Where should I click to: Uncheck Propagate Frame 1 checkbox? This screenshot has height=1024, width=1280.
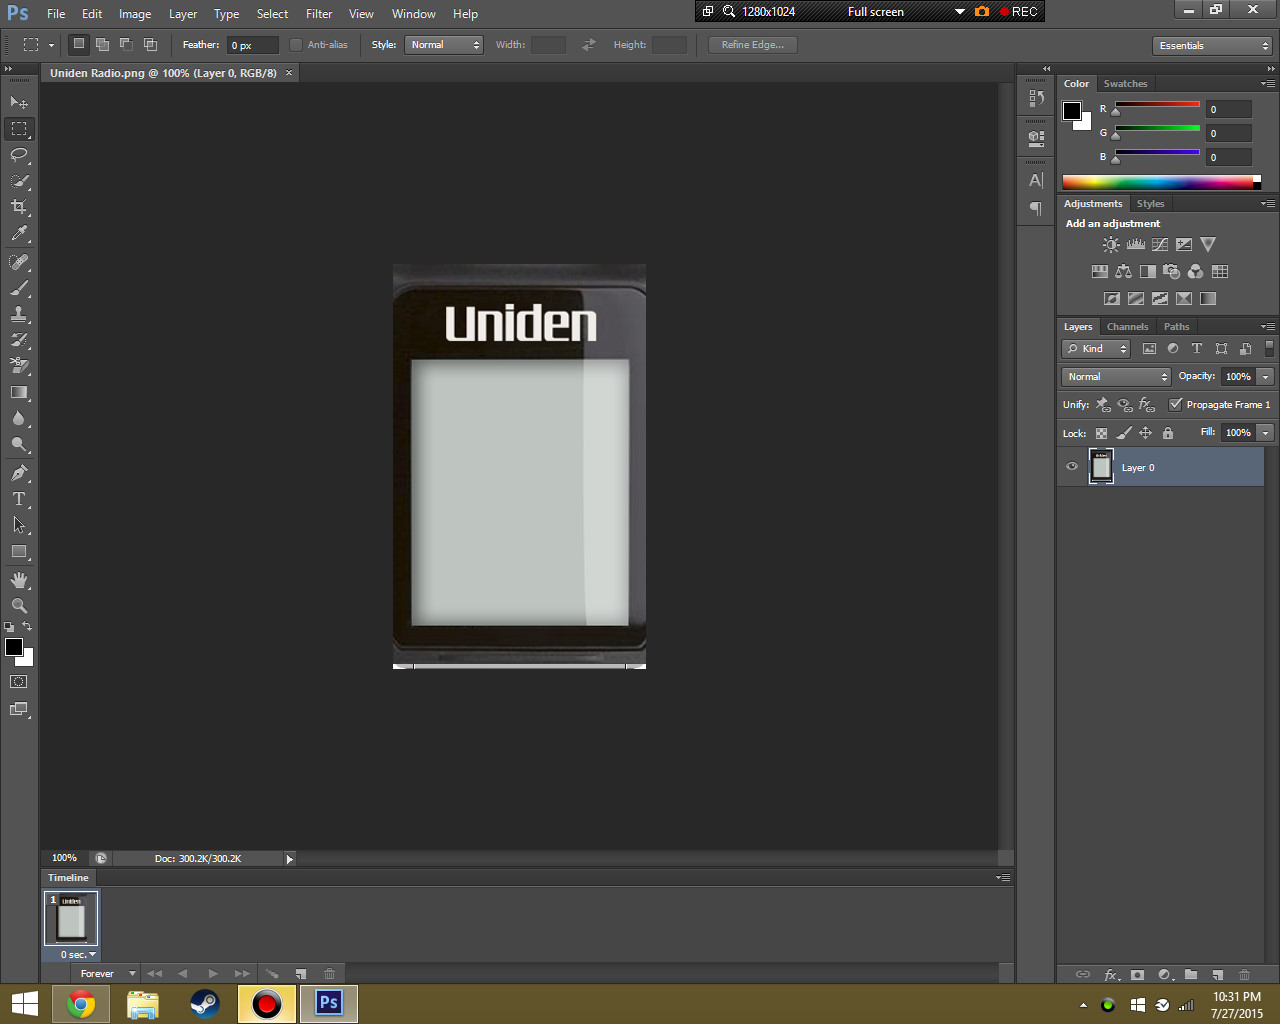(1175, 405)
